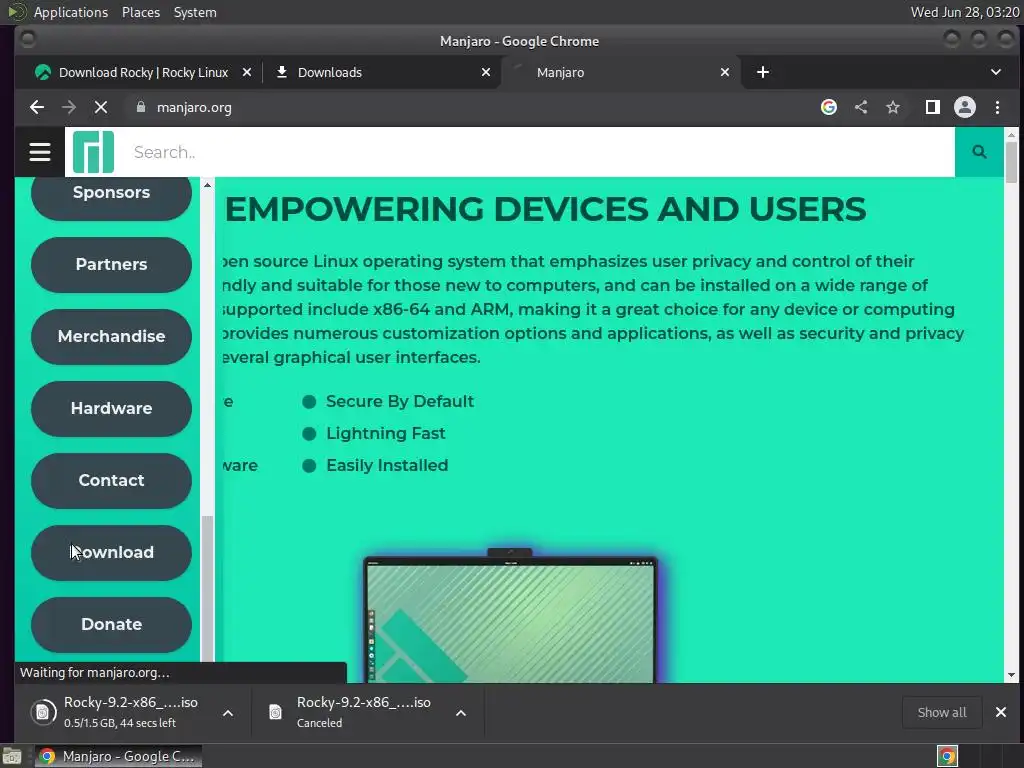Close the downloads shelf

[1000, 712]
